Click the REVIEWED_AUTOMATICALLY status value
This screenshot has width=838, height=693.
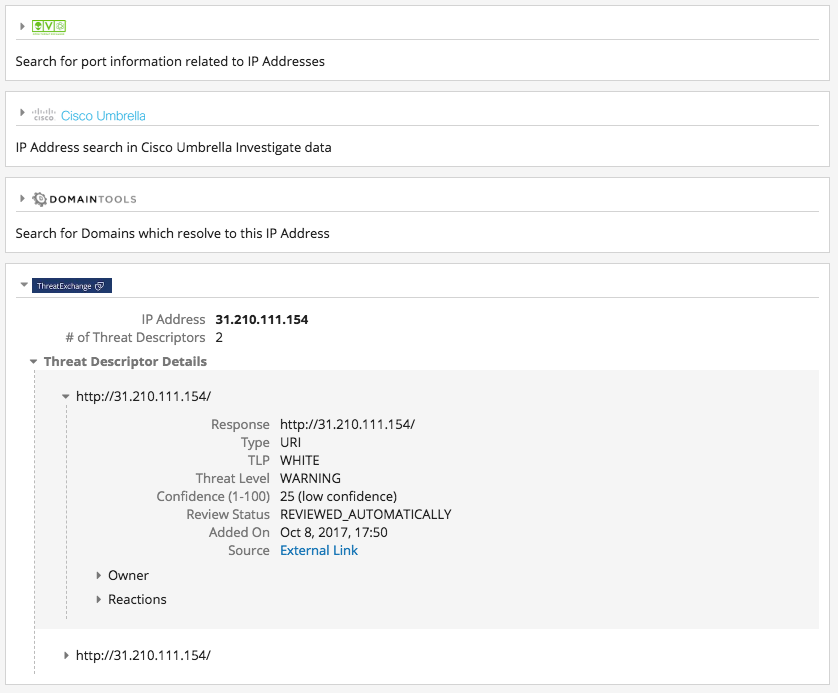[x=365, y=514]
